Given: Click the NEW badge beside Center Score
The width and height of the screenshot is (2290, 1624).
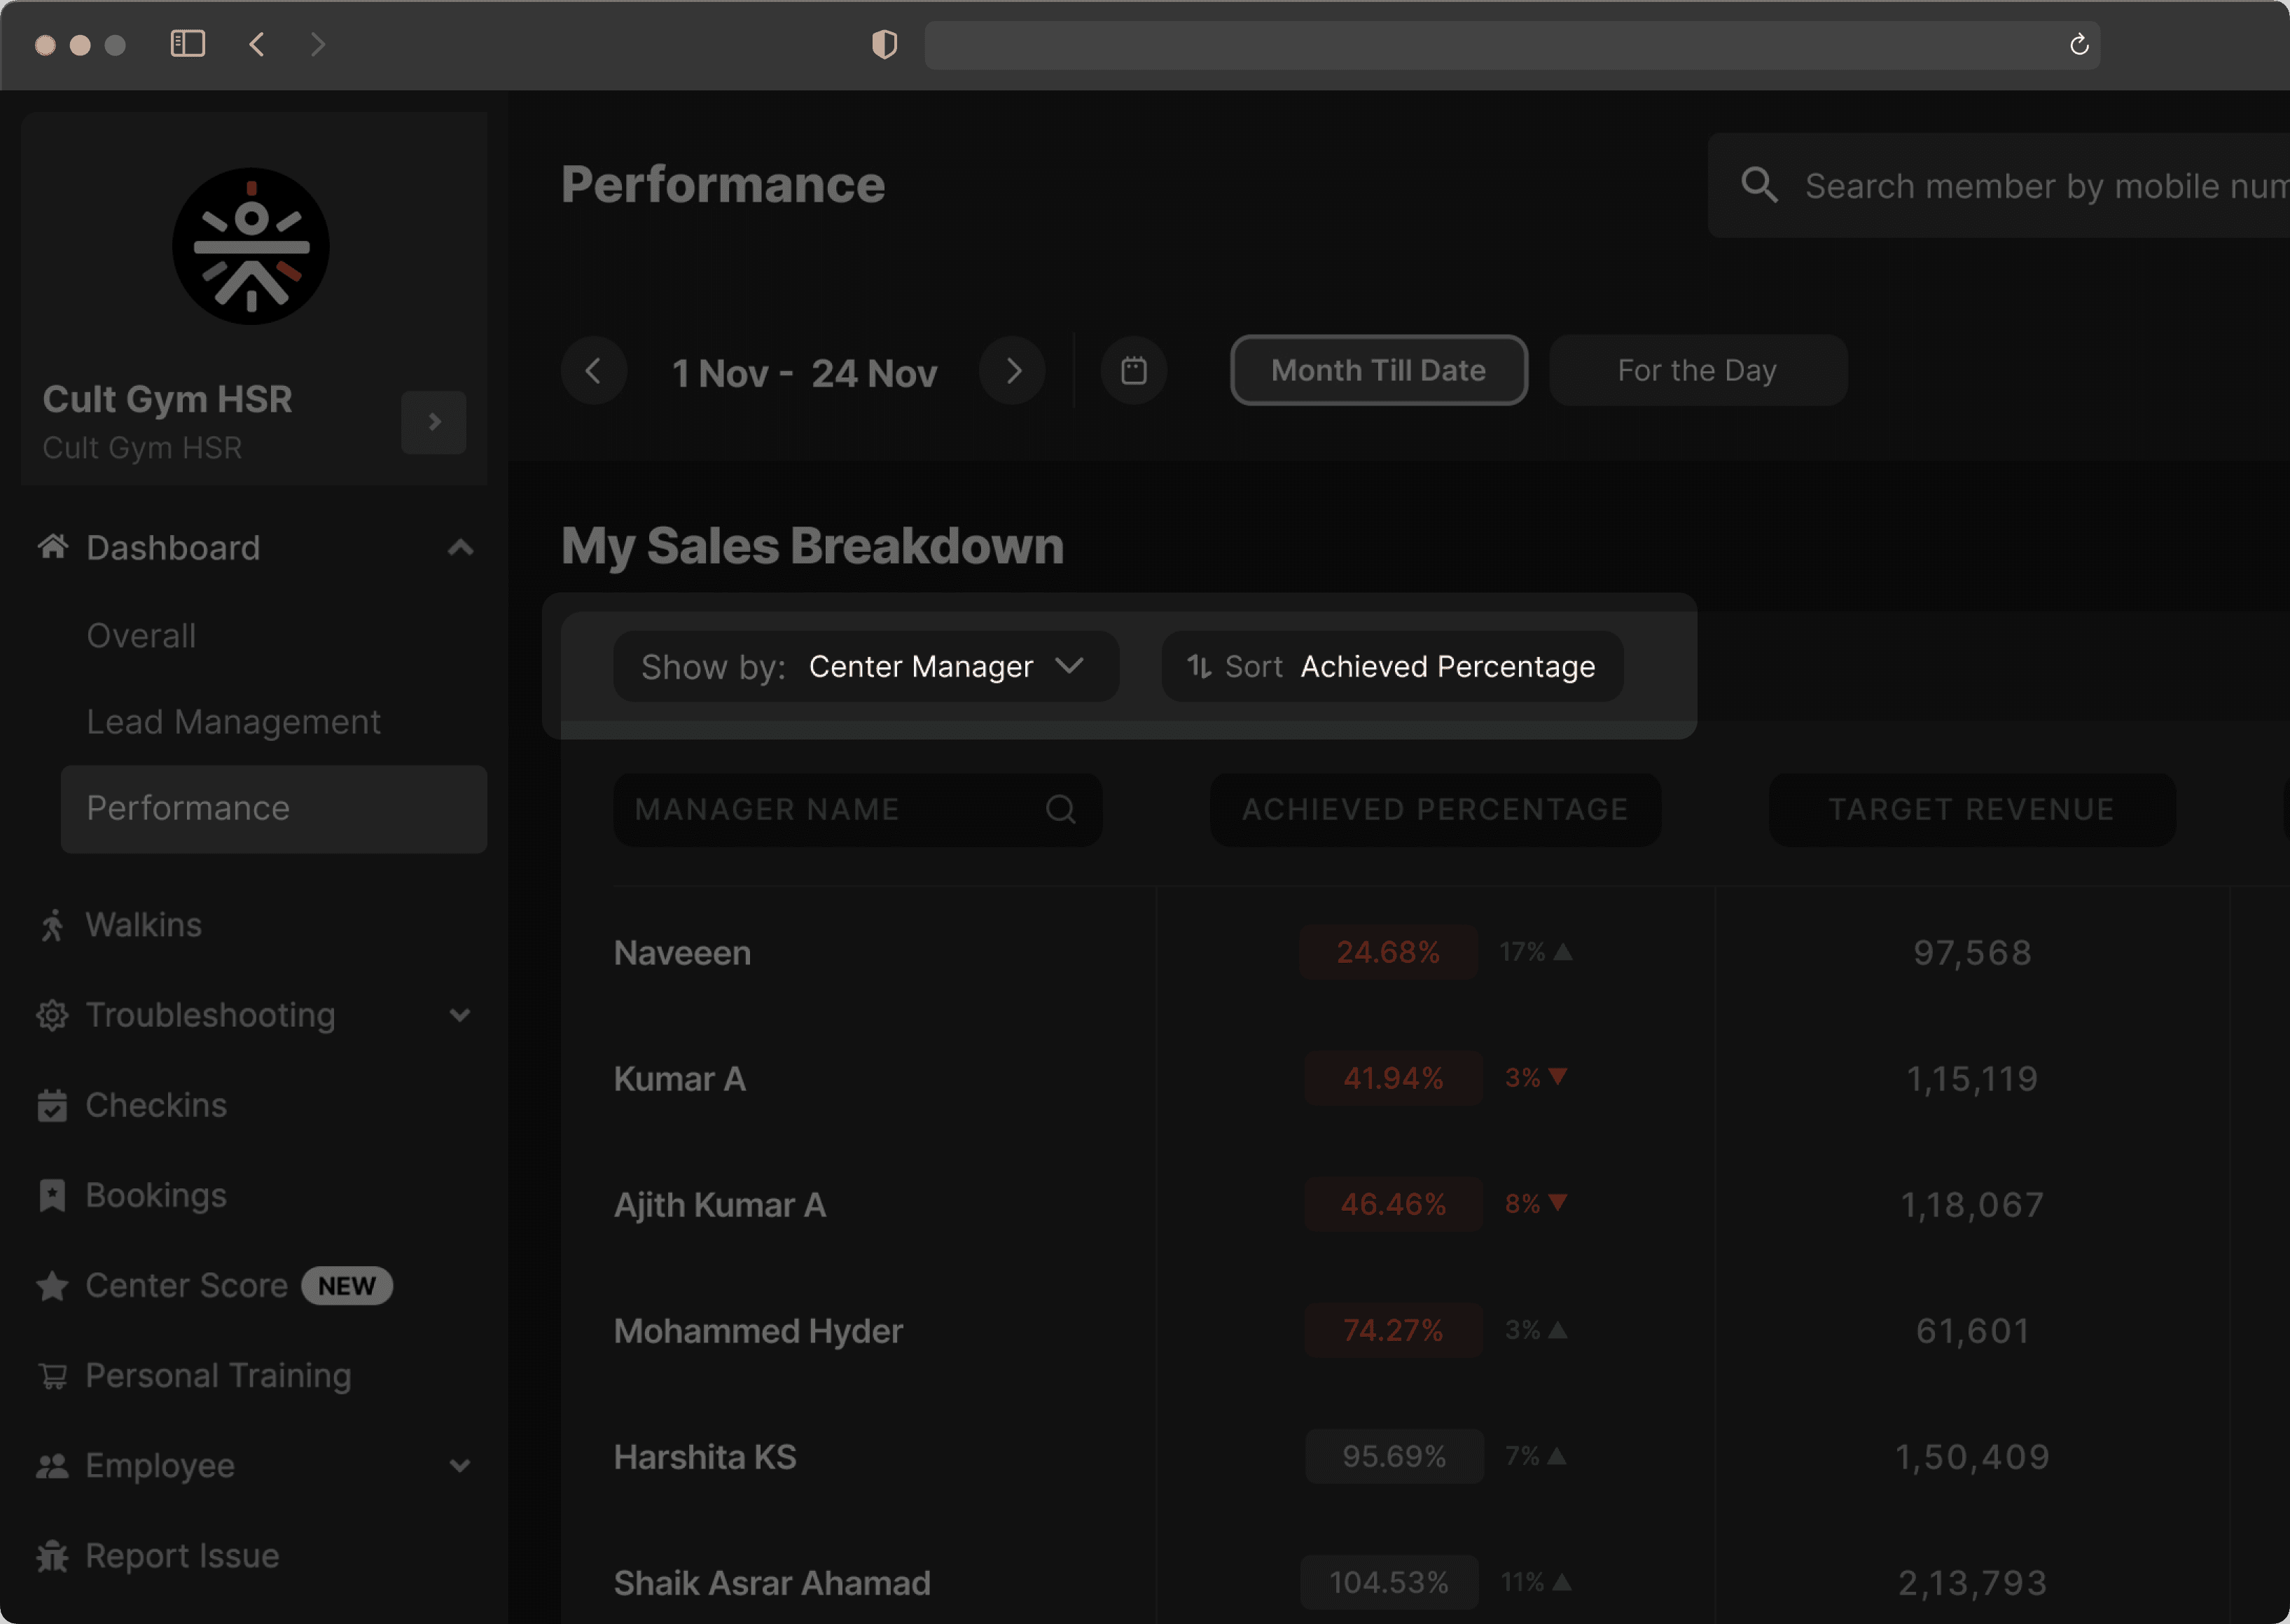Looking at the screenshot, I should click(347, 1286).
